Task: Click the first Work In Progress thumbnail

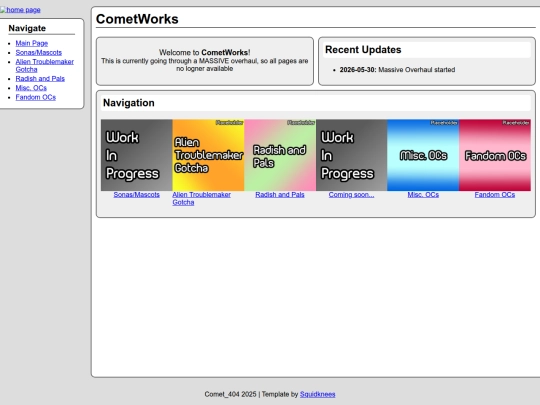Action: coord(137,155)
